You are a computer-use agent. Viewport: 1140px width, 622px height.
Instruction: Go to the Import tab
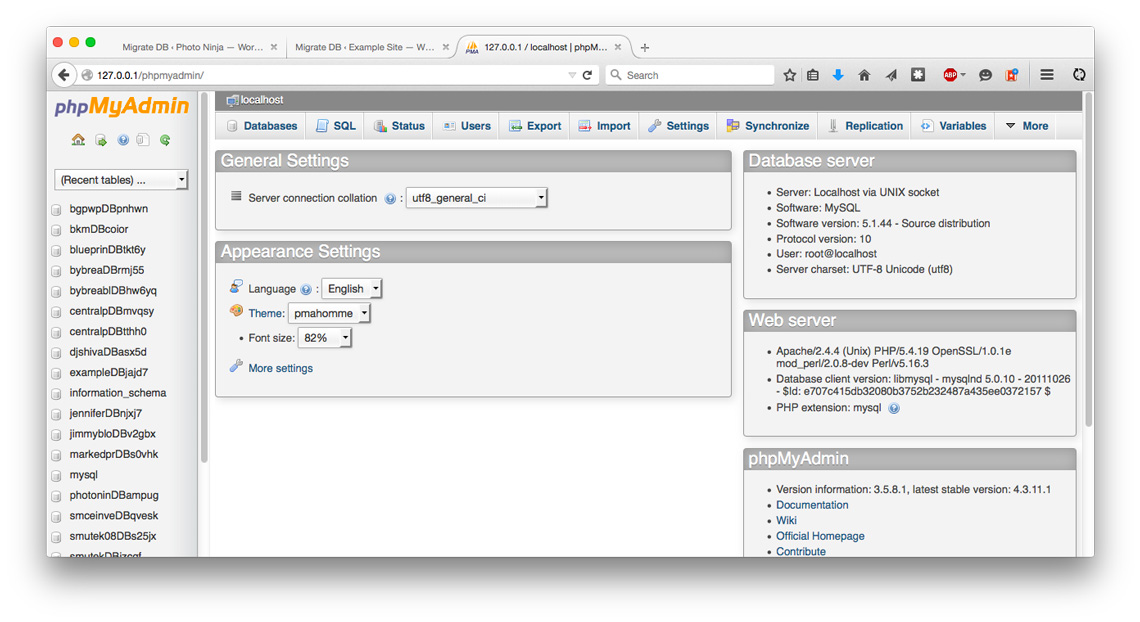pos(604,126)
